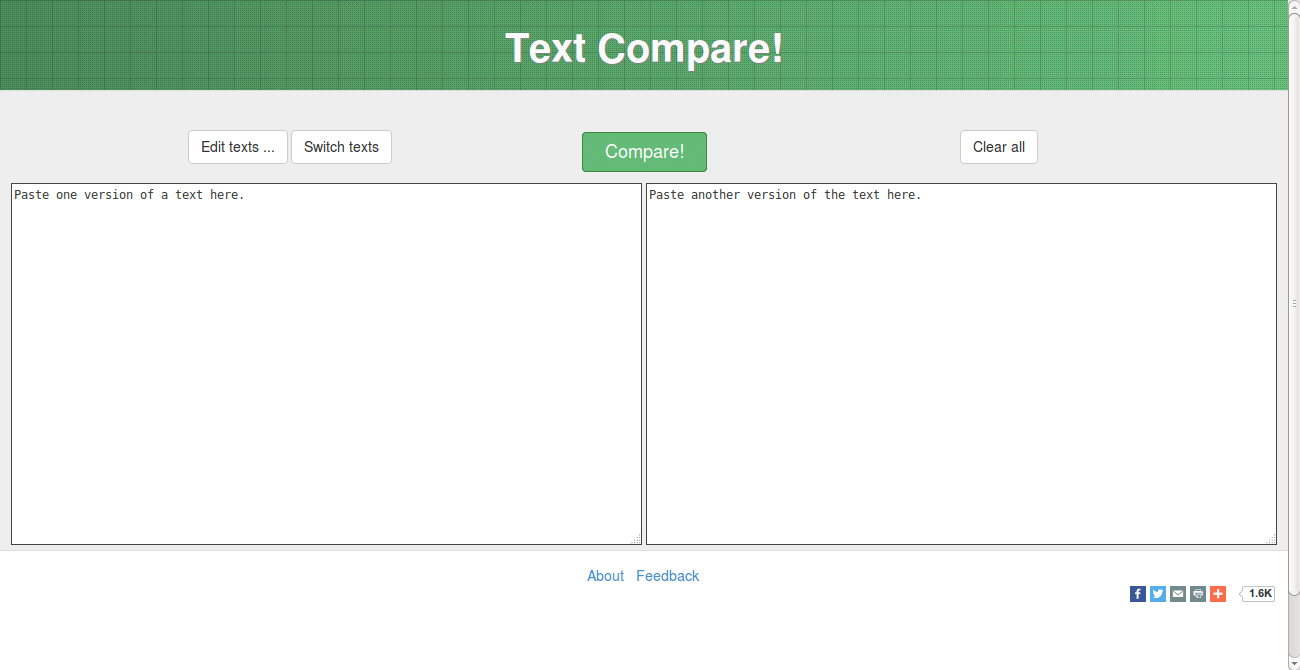Click the Text Compare! header title
1300x670 pixels.
click(644, 48)
